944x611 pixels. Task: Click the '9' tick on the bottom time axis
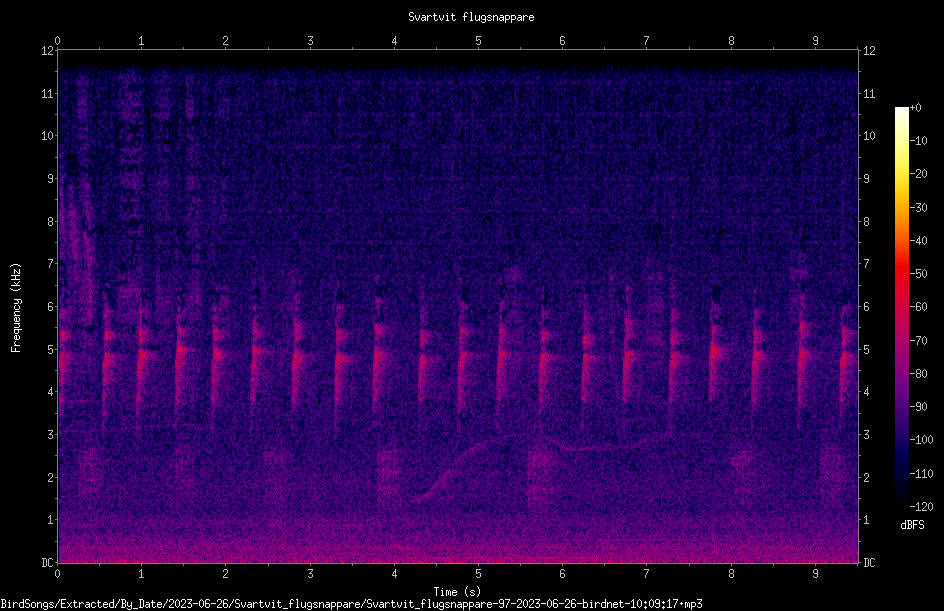coord(815,574)
